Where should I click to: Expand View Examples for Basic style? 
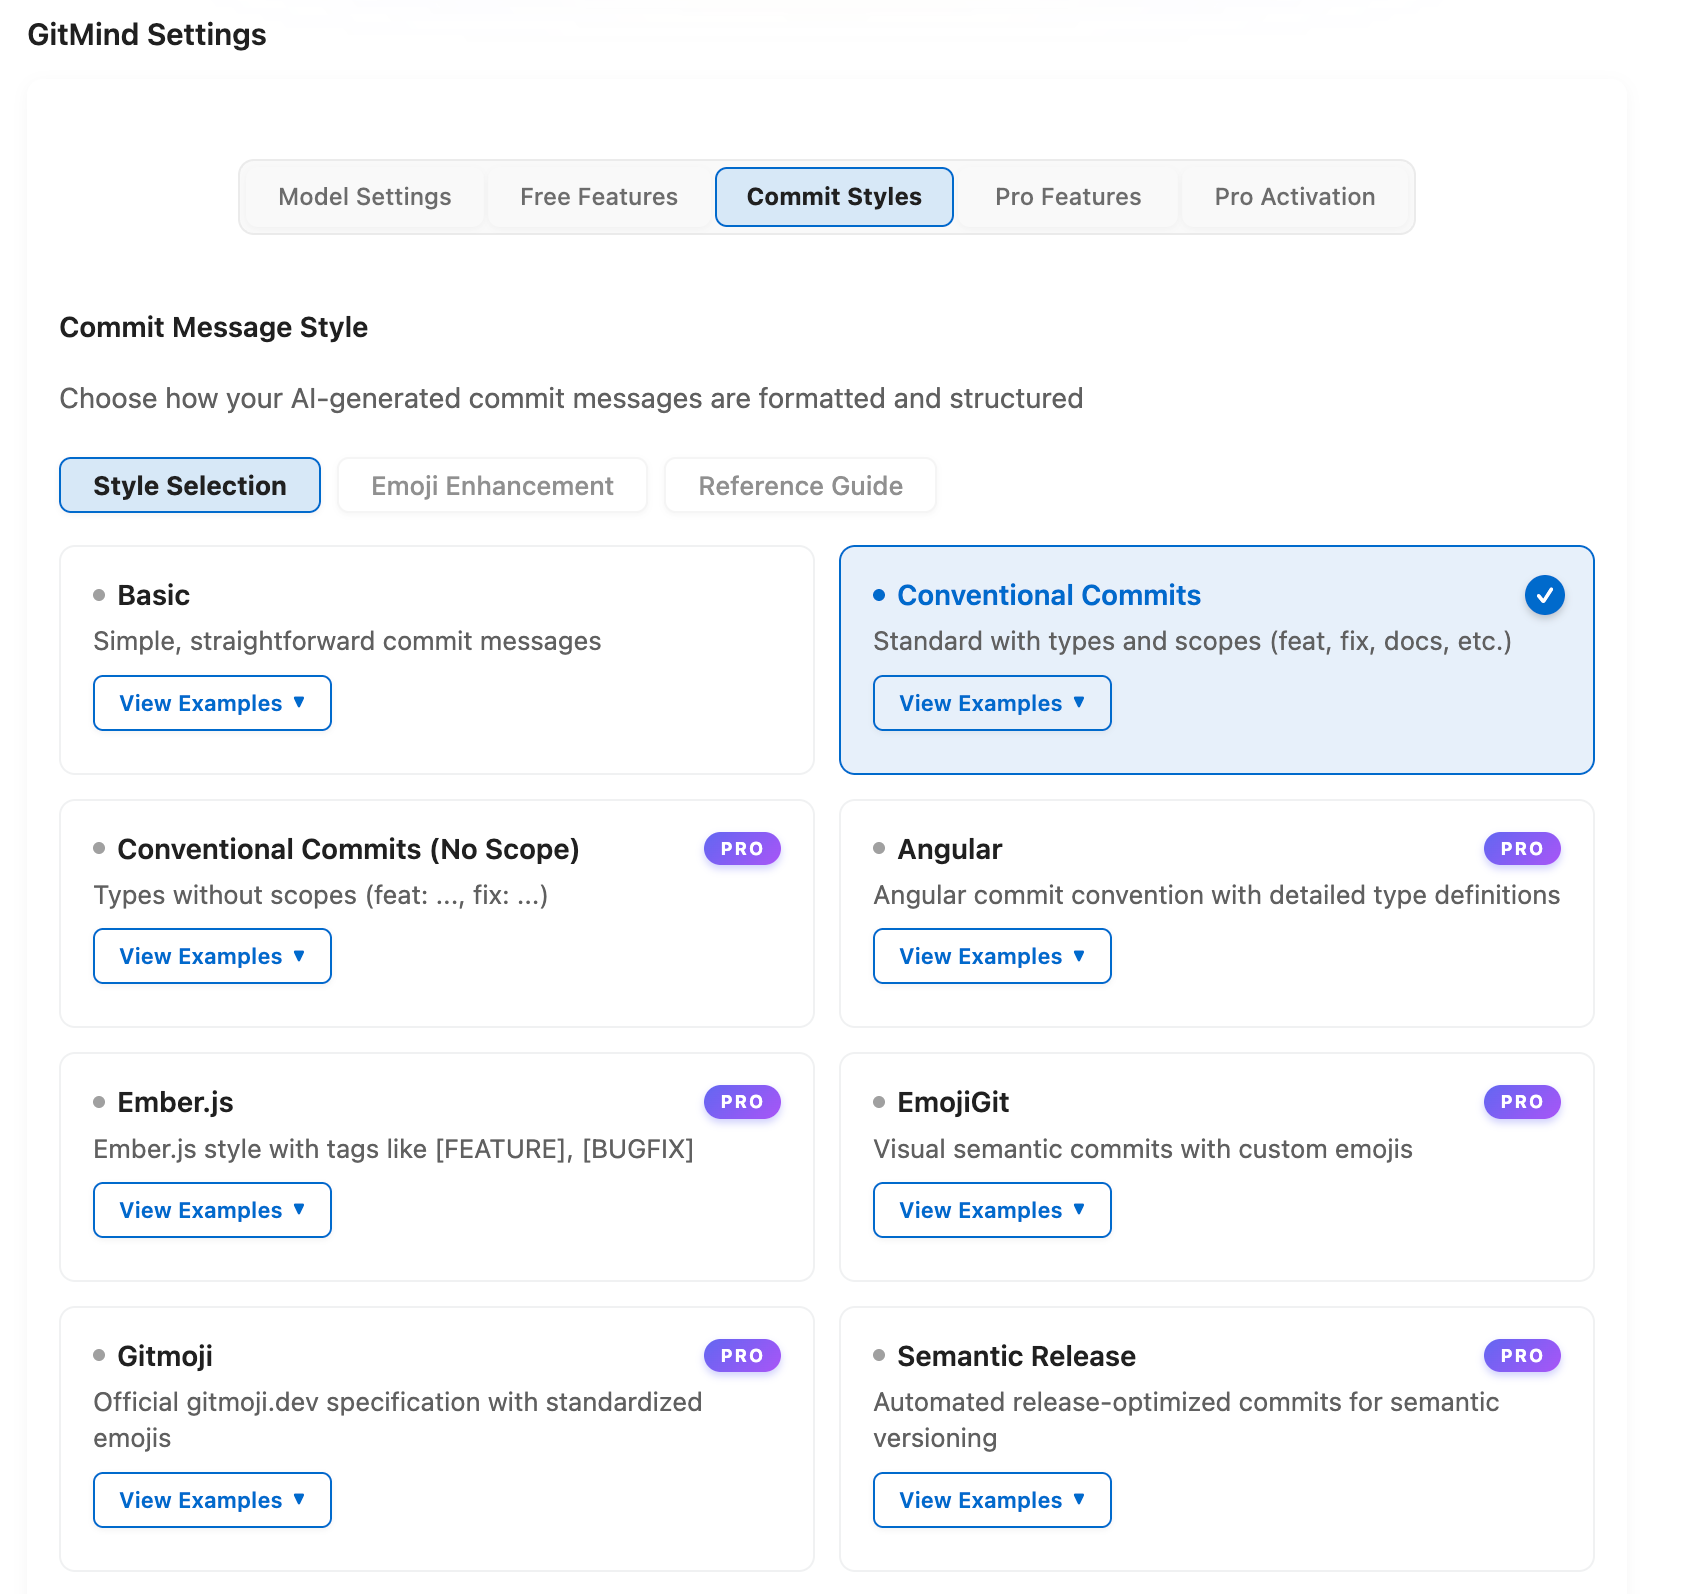click(212, 703)
